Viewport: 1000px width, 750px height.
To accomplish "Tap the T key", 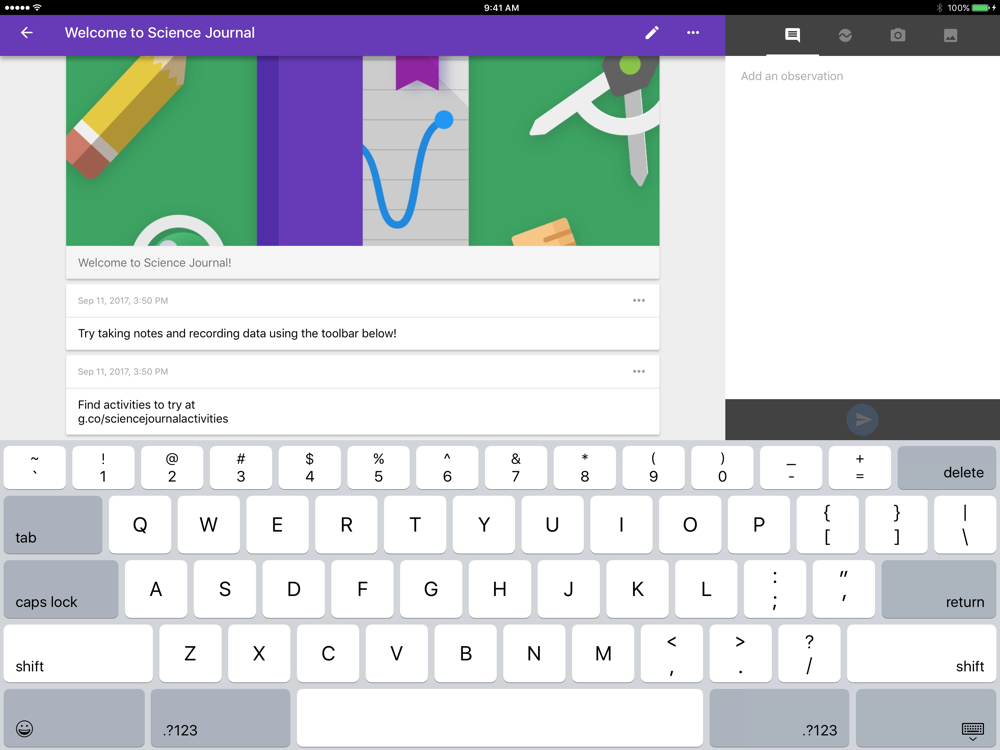I will [415, 525].
